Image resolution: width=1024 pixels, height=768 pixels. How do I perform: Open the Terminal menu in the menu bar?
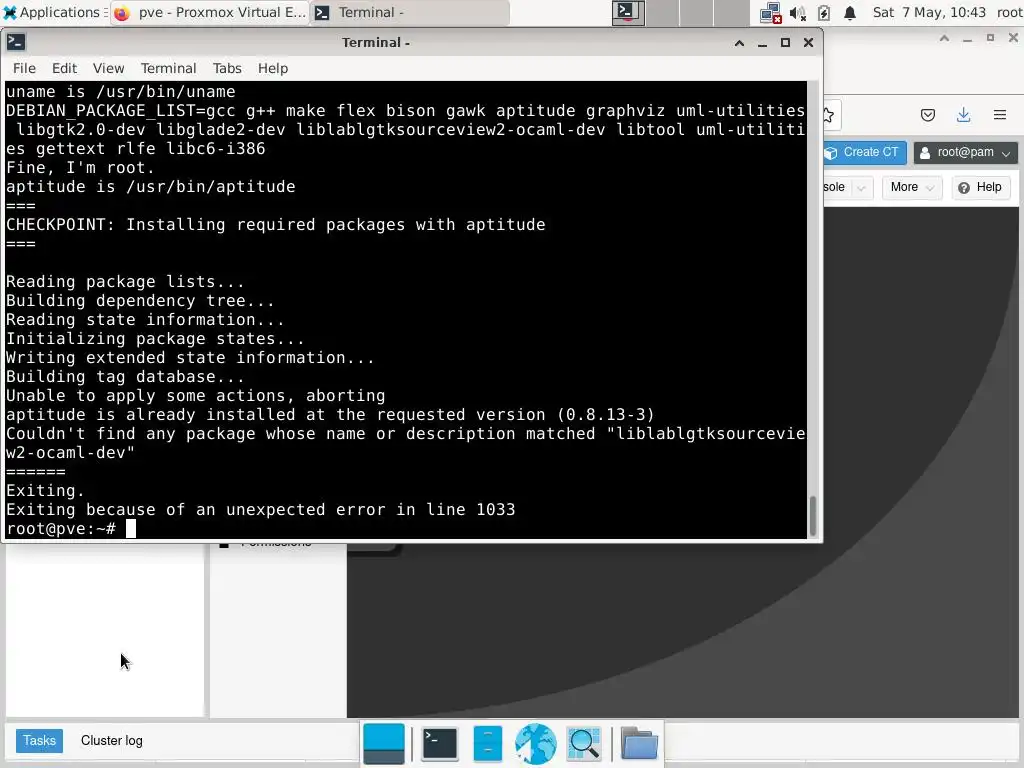pyautogui.click(x=168, y=68)
